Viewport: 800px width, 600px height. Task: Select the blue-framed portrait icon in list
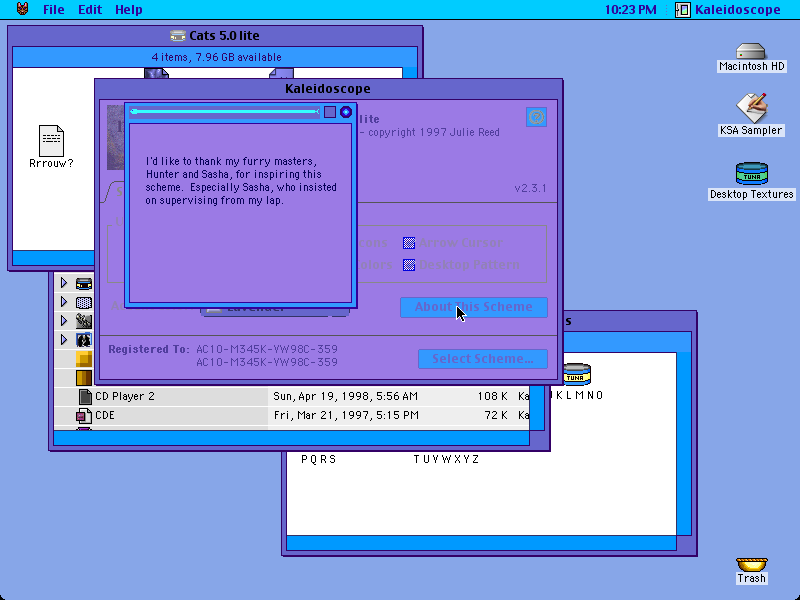click(84, 340)
